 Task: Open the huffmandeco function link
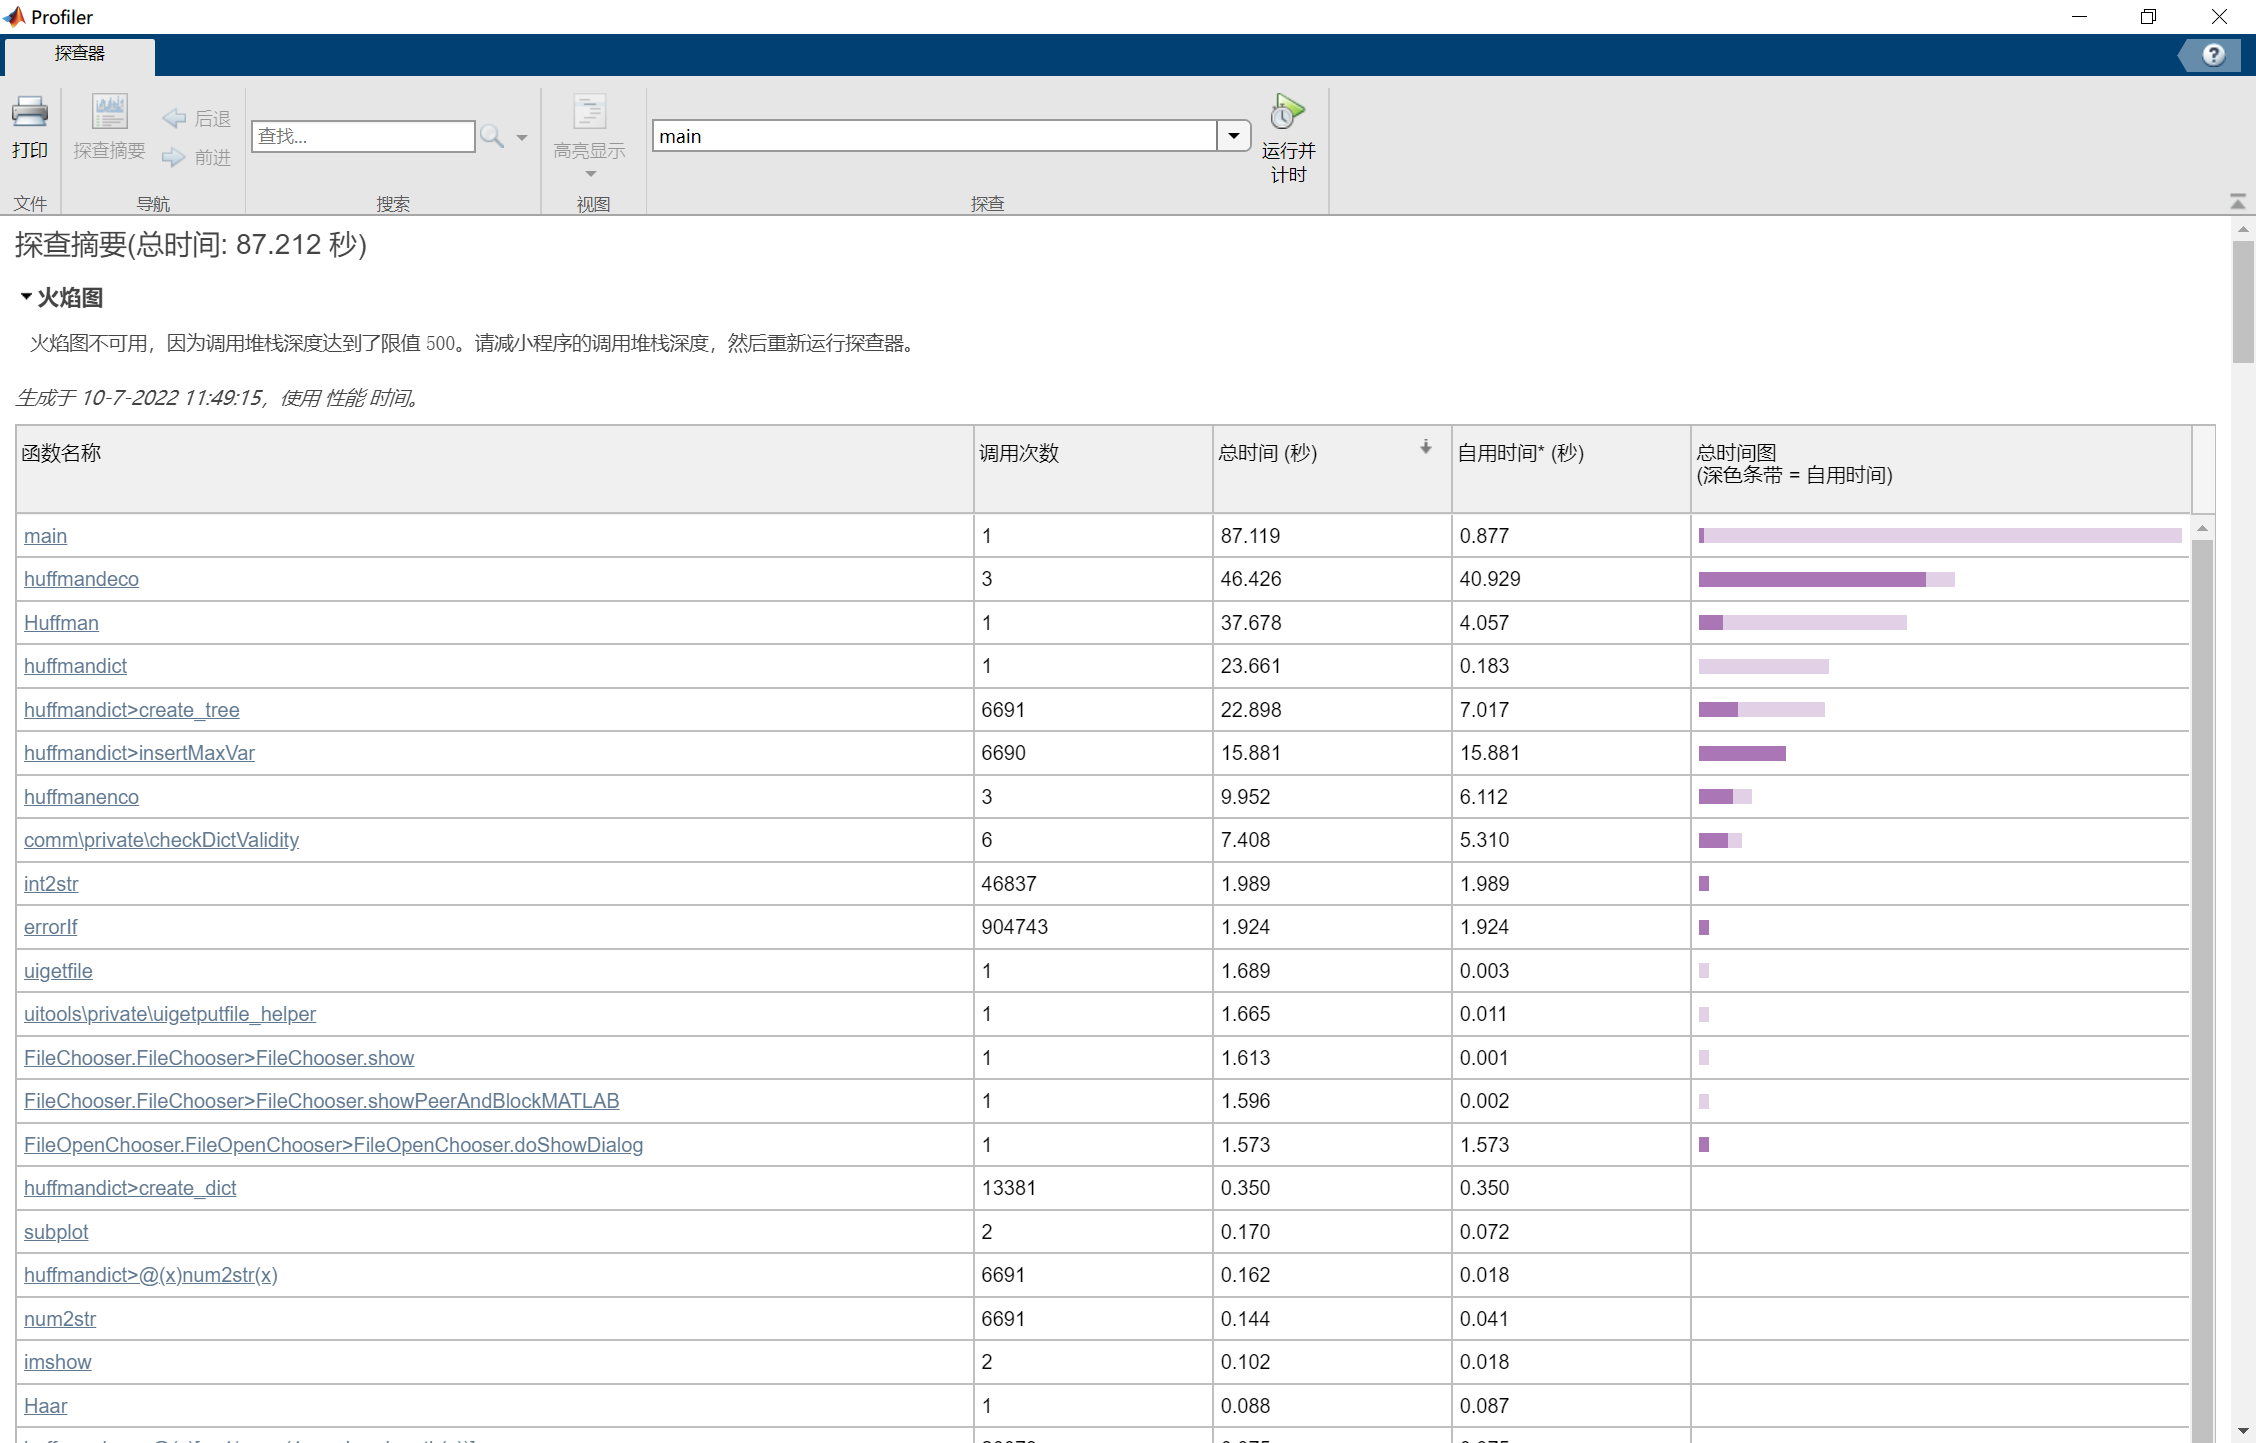pos(81,579)
